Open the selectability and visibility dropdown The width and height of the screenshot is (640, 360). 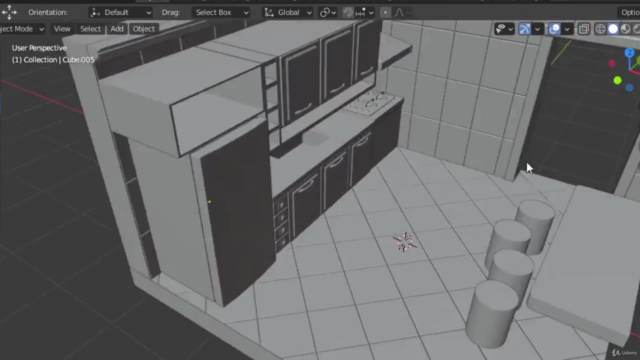(x=504, y=29)
